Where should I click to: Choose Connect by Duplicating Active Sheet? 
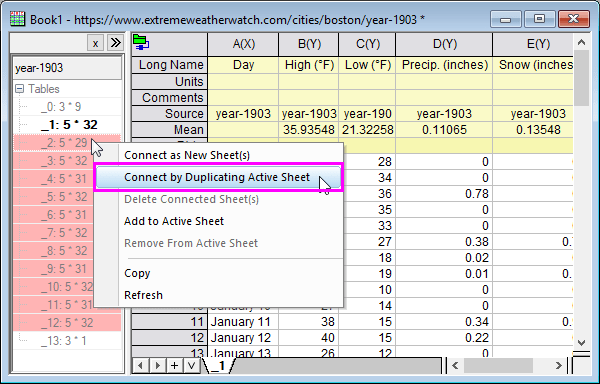(218, 177)
